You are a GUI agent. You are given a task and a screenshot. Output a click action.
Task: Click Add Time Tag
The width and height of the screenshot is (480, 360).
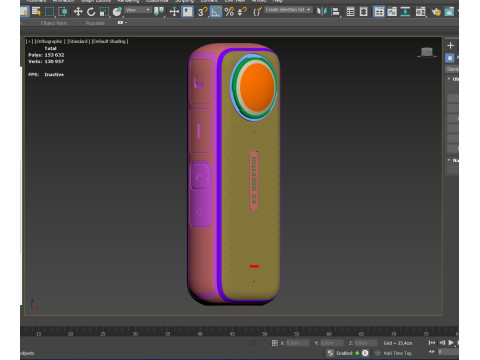(x=397, y=353)
